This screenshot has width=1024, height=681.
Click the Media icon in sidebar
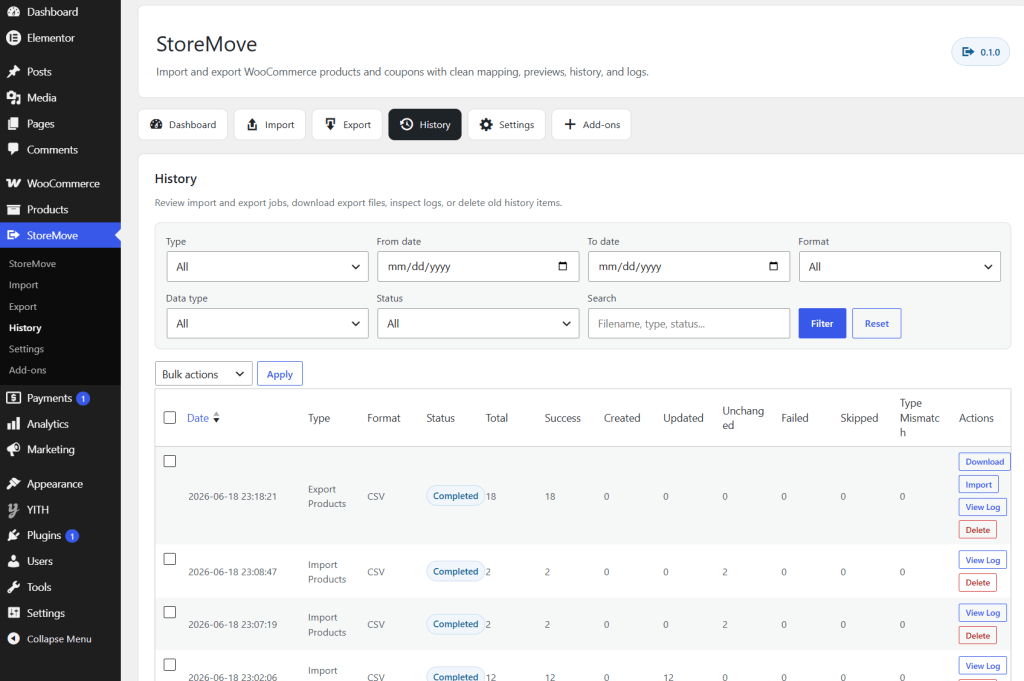[x=13, y=98]
